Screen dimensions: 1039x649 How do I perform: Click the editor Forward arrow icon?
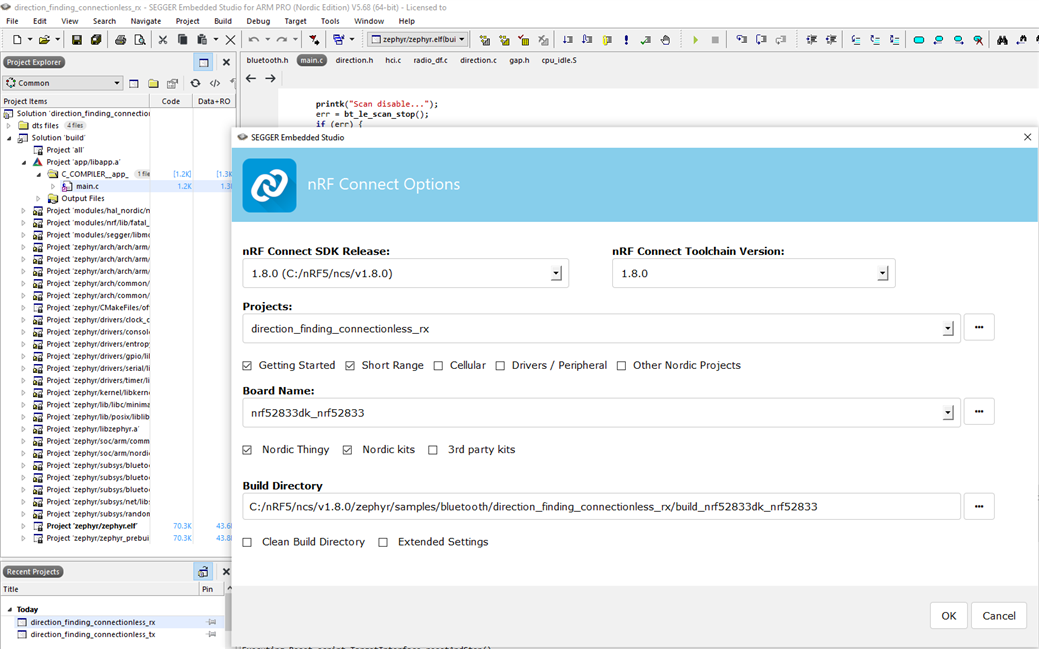270,78
